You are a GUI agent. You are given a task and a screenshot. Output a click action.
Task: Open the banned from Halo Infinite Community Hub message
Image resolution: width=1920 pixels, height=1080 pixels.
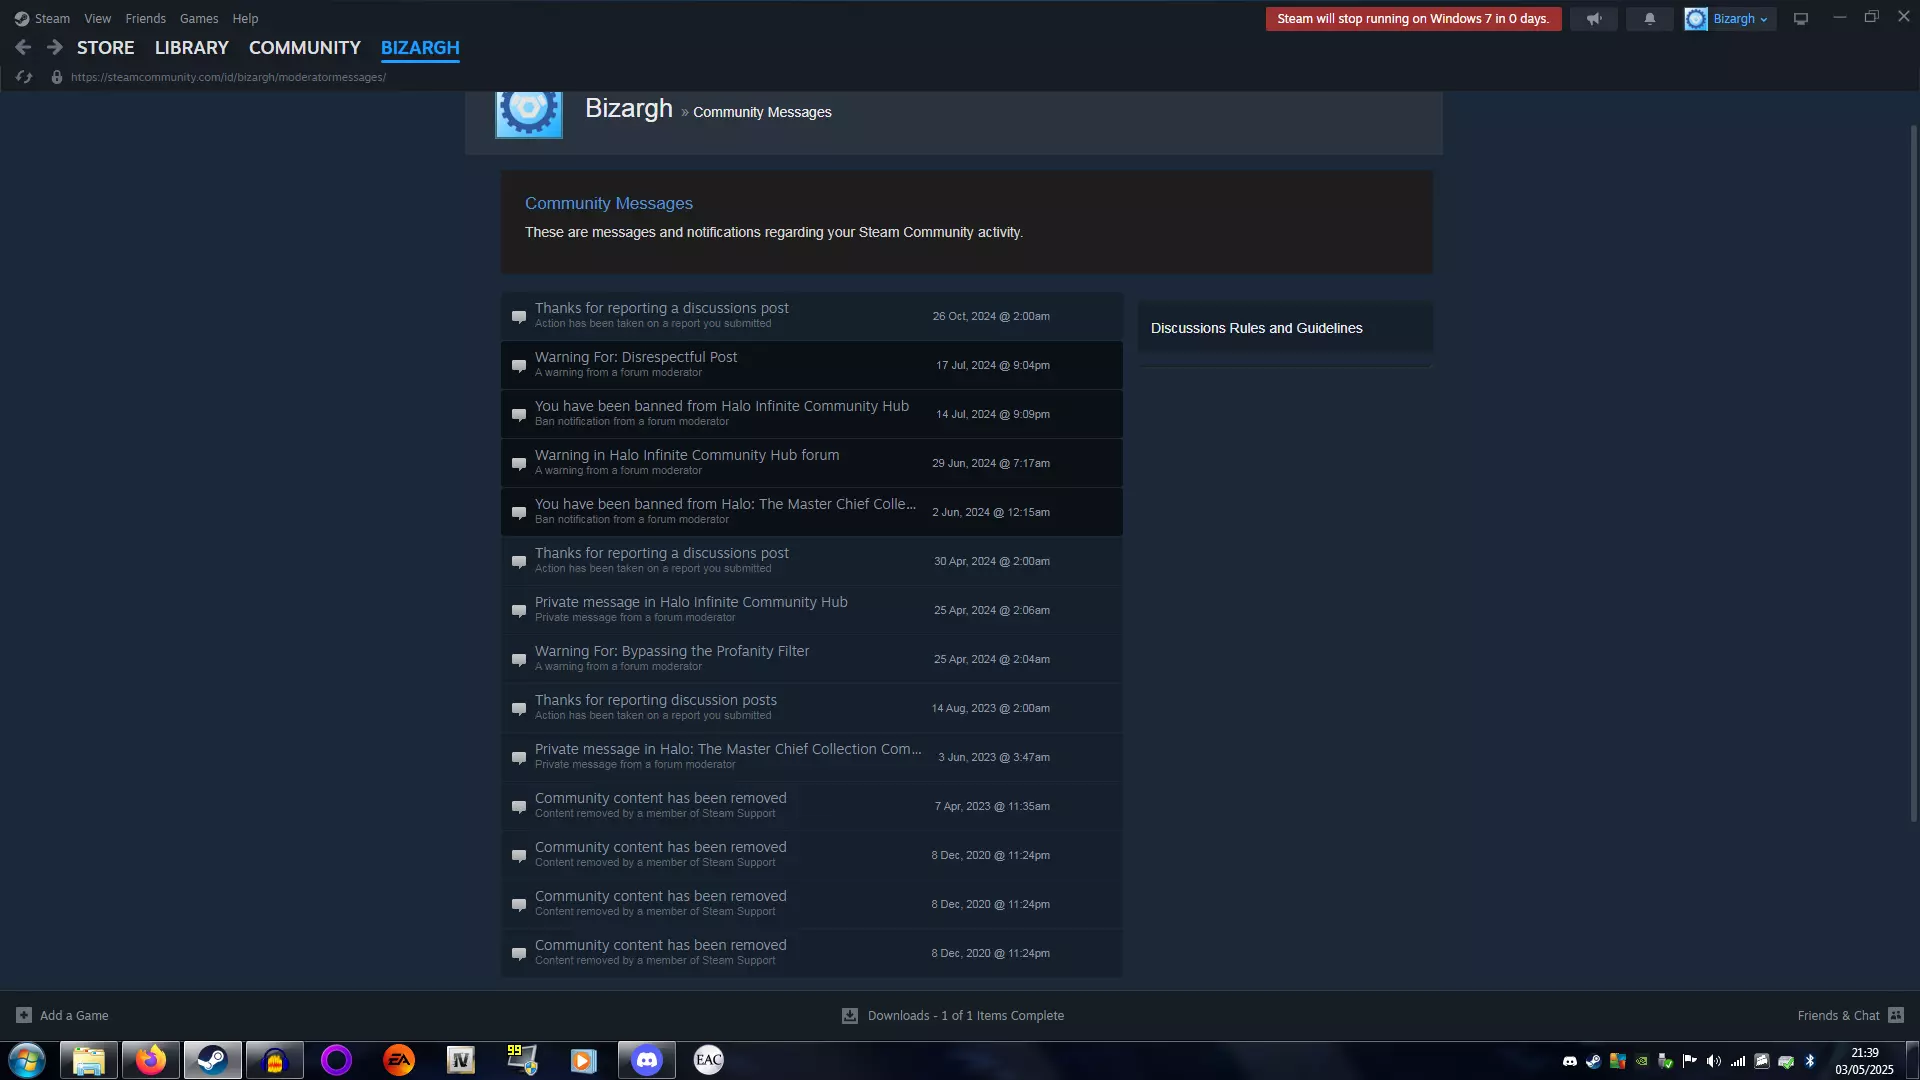tap(721, 406)
